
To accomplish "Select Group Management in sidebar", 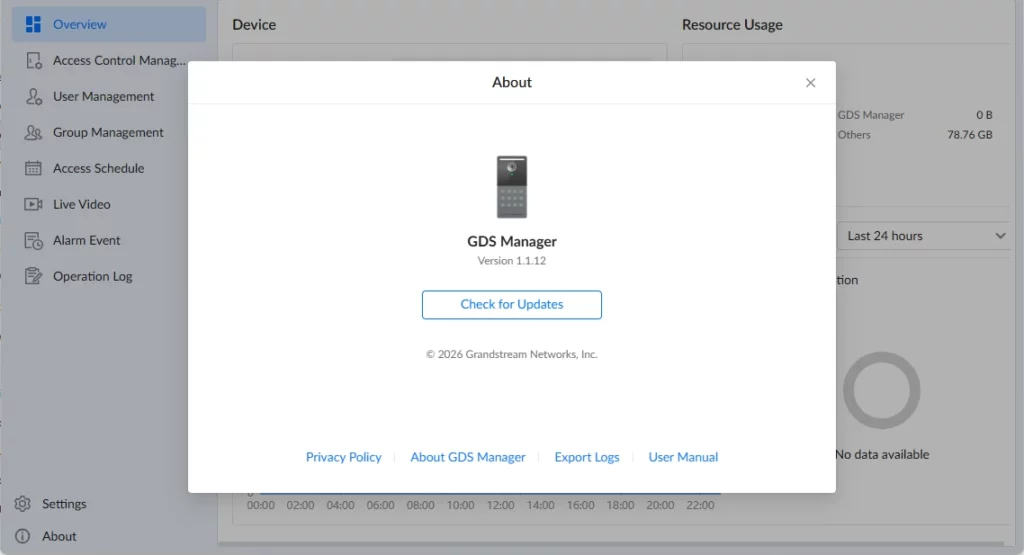I will tap(108, 133).
